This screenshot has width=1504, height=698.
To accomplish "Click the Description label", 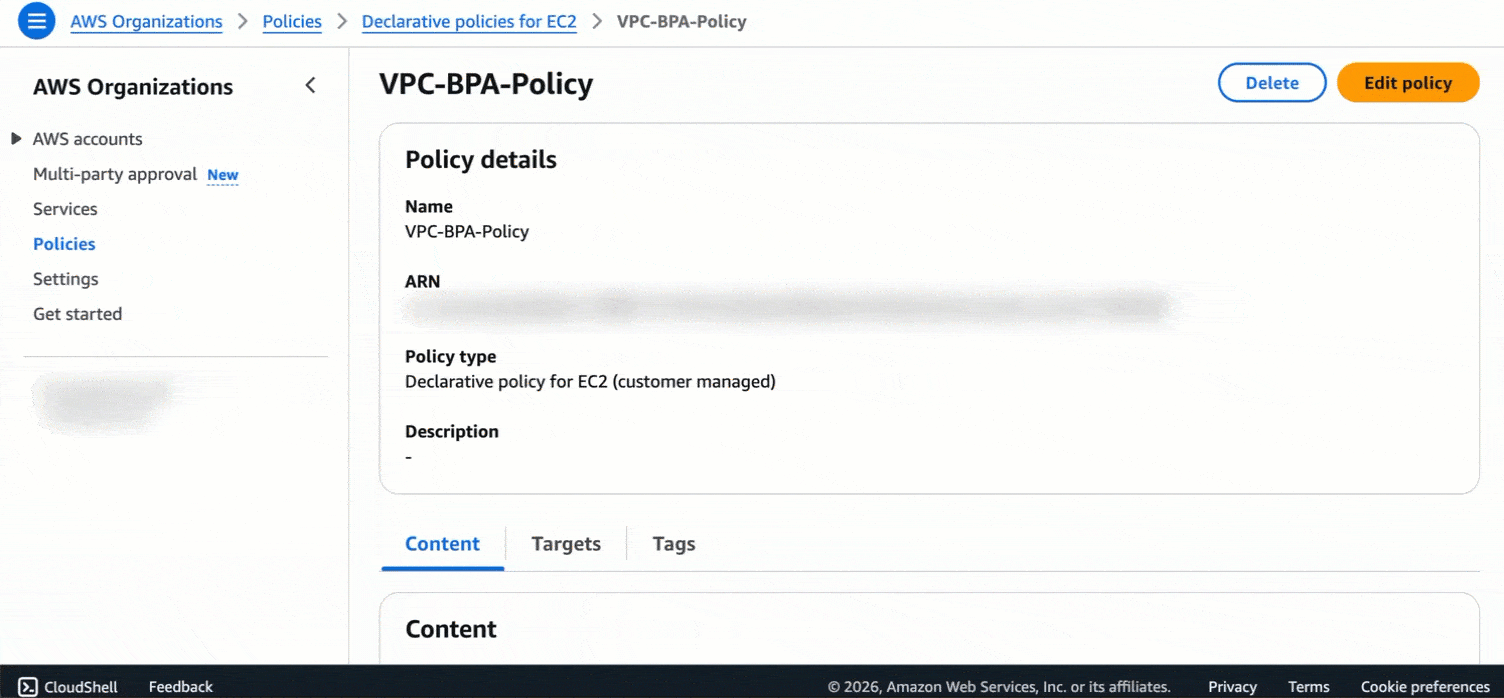I will point(452,432).
